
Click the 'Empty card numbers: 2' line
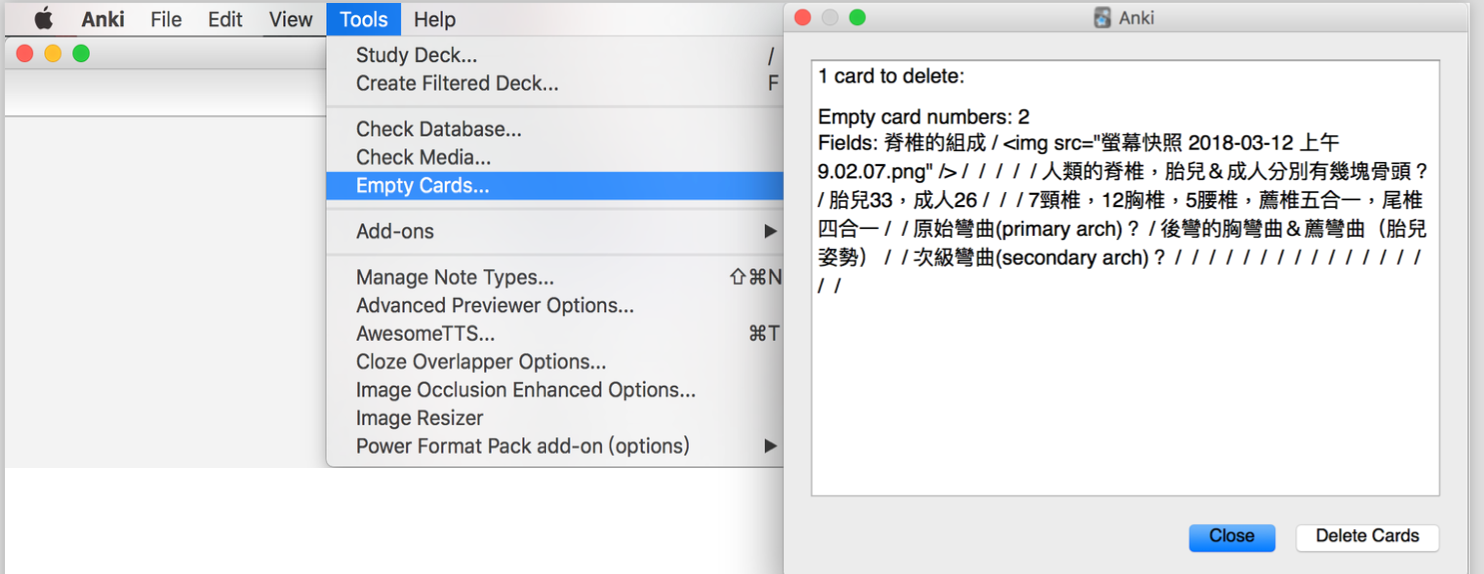point(924,117)
